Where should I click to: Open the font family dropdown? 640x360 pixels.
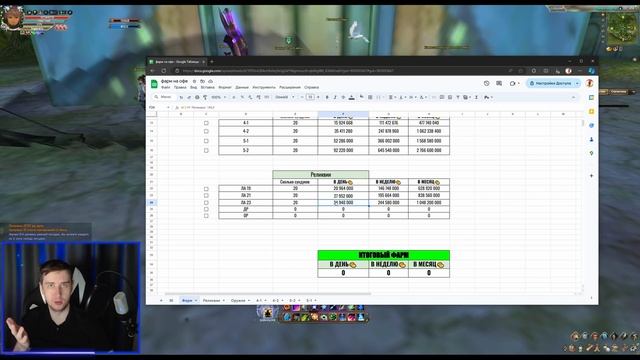pos(284,97)
